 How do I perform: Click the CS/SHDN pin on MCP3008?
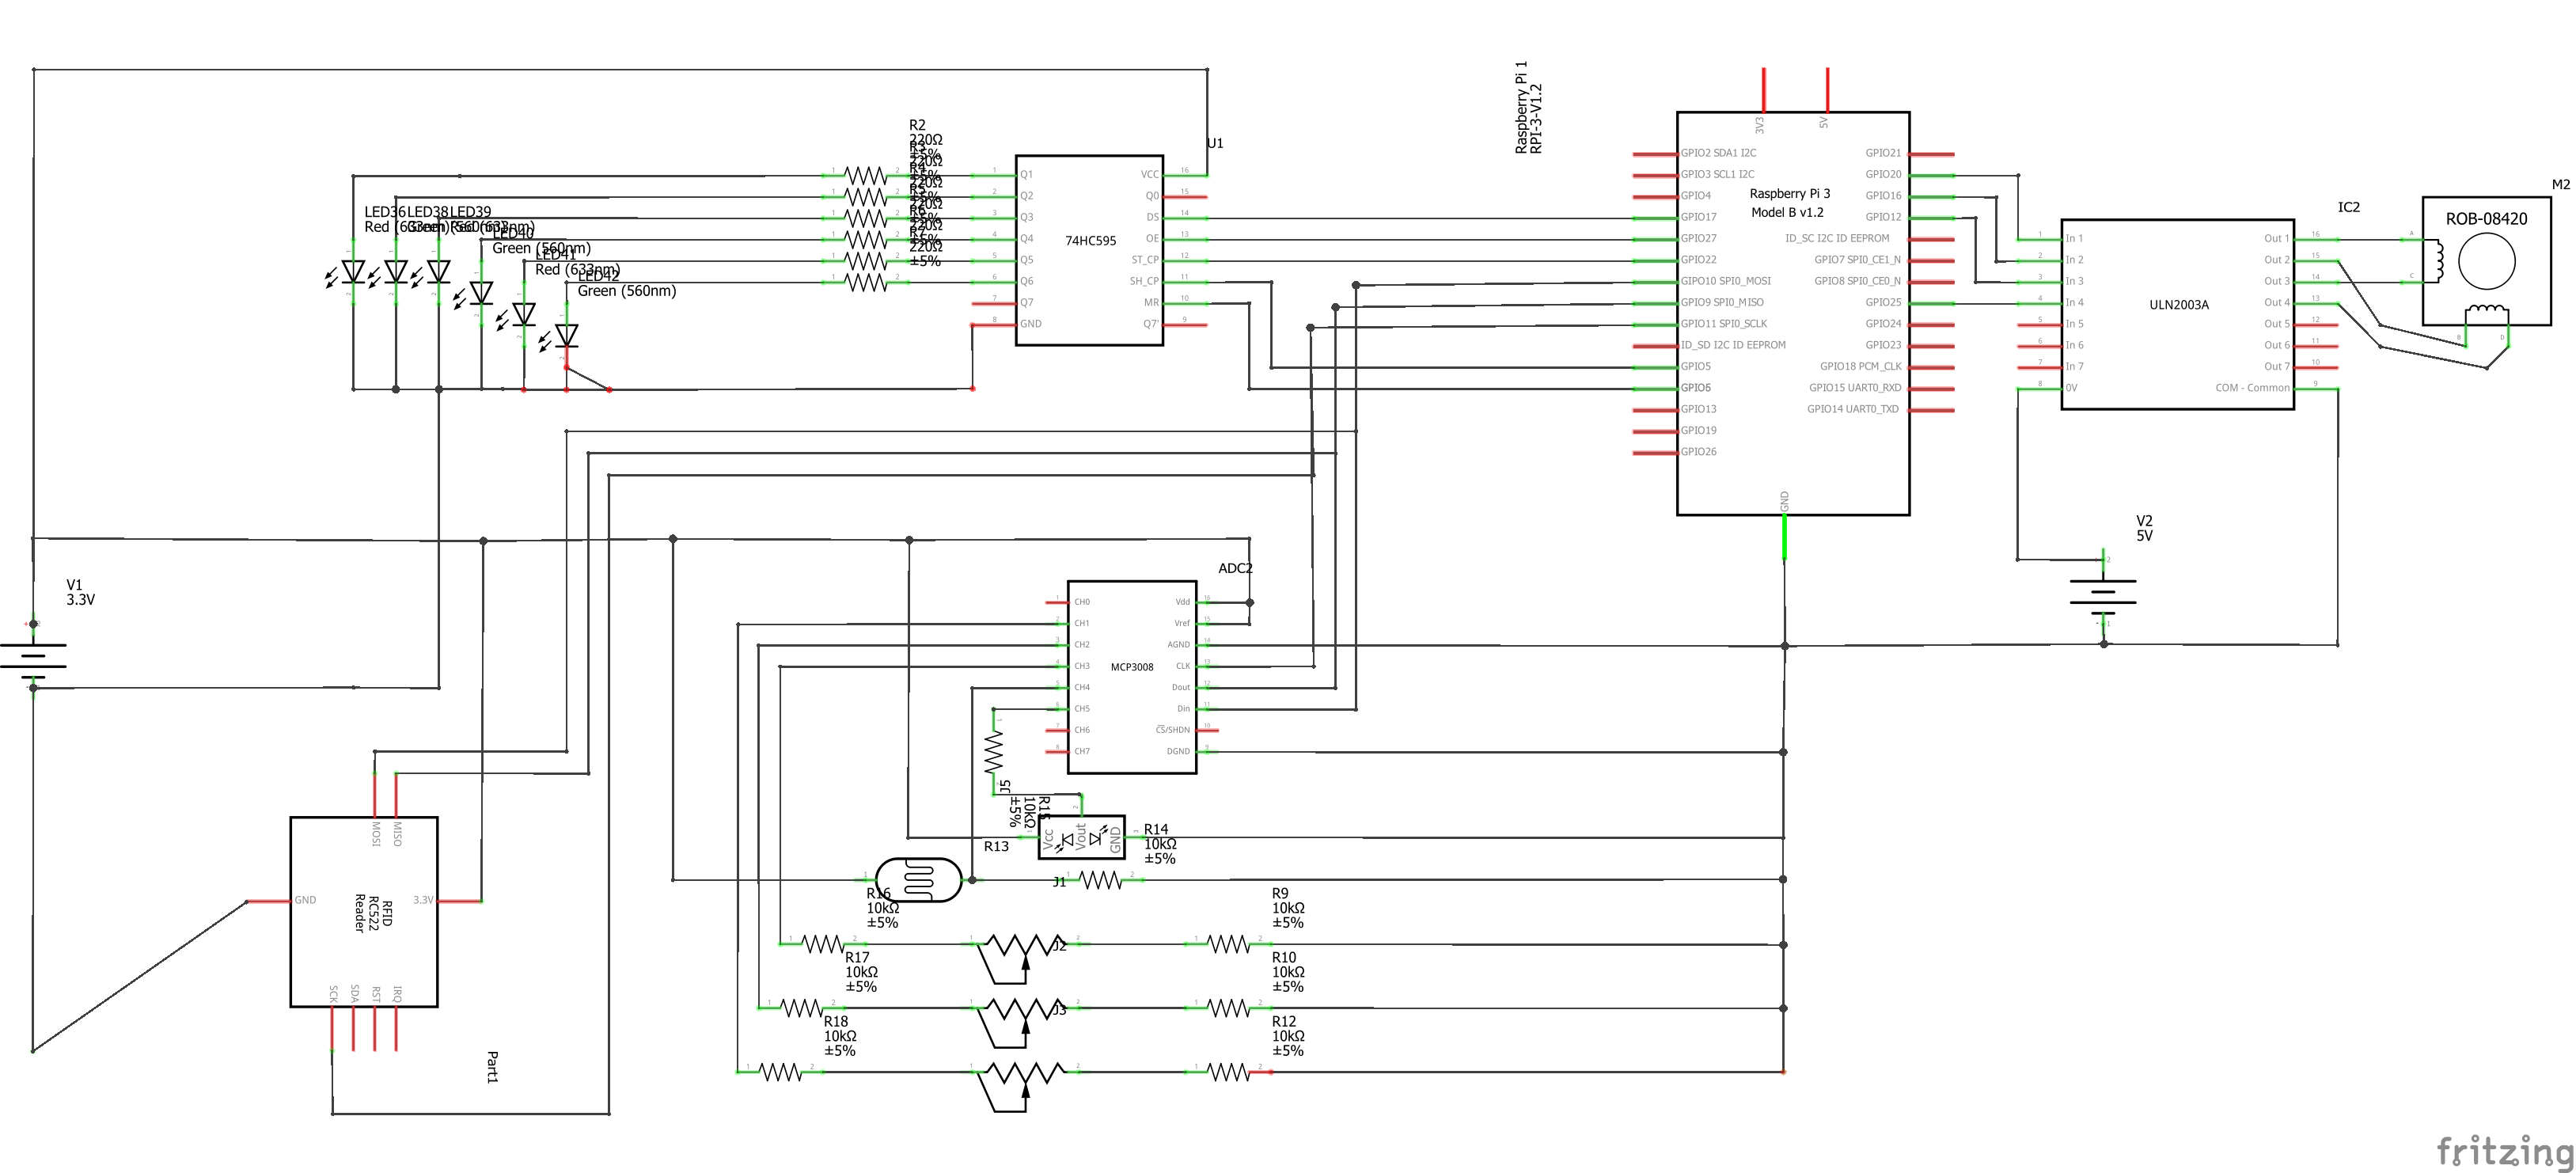pos(1173,730)
